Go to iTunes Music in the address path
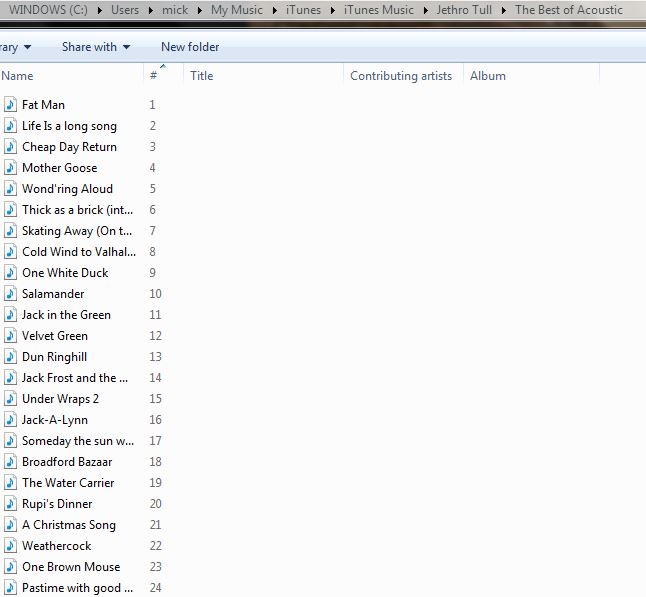Image resolution: width=646 pixels, height=597 pixels. point(379,10)
